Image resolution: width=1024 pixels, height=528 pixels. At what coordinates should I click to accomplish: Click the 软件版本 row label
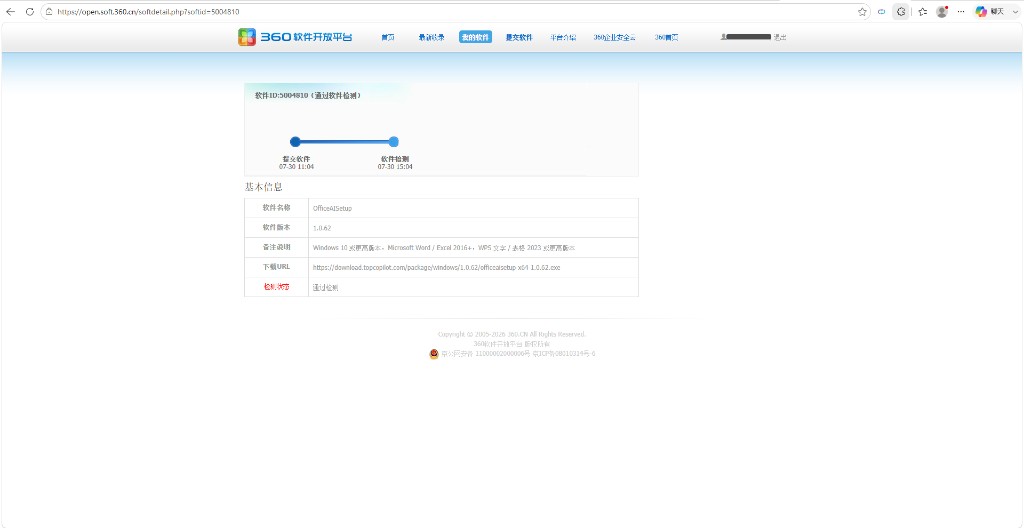[276, 227]
